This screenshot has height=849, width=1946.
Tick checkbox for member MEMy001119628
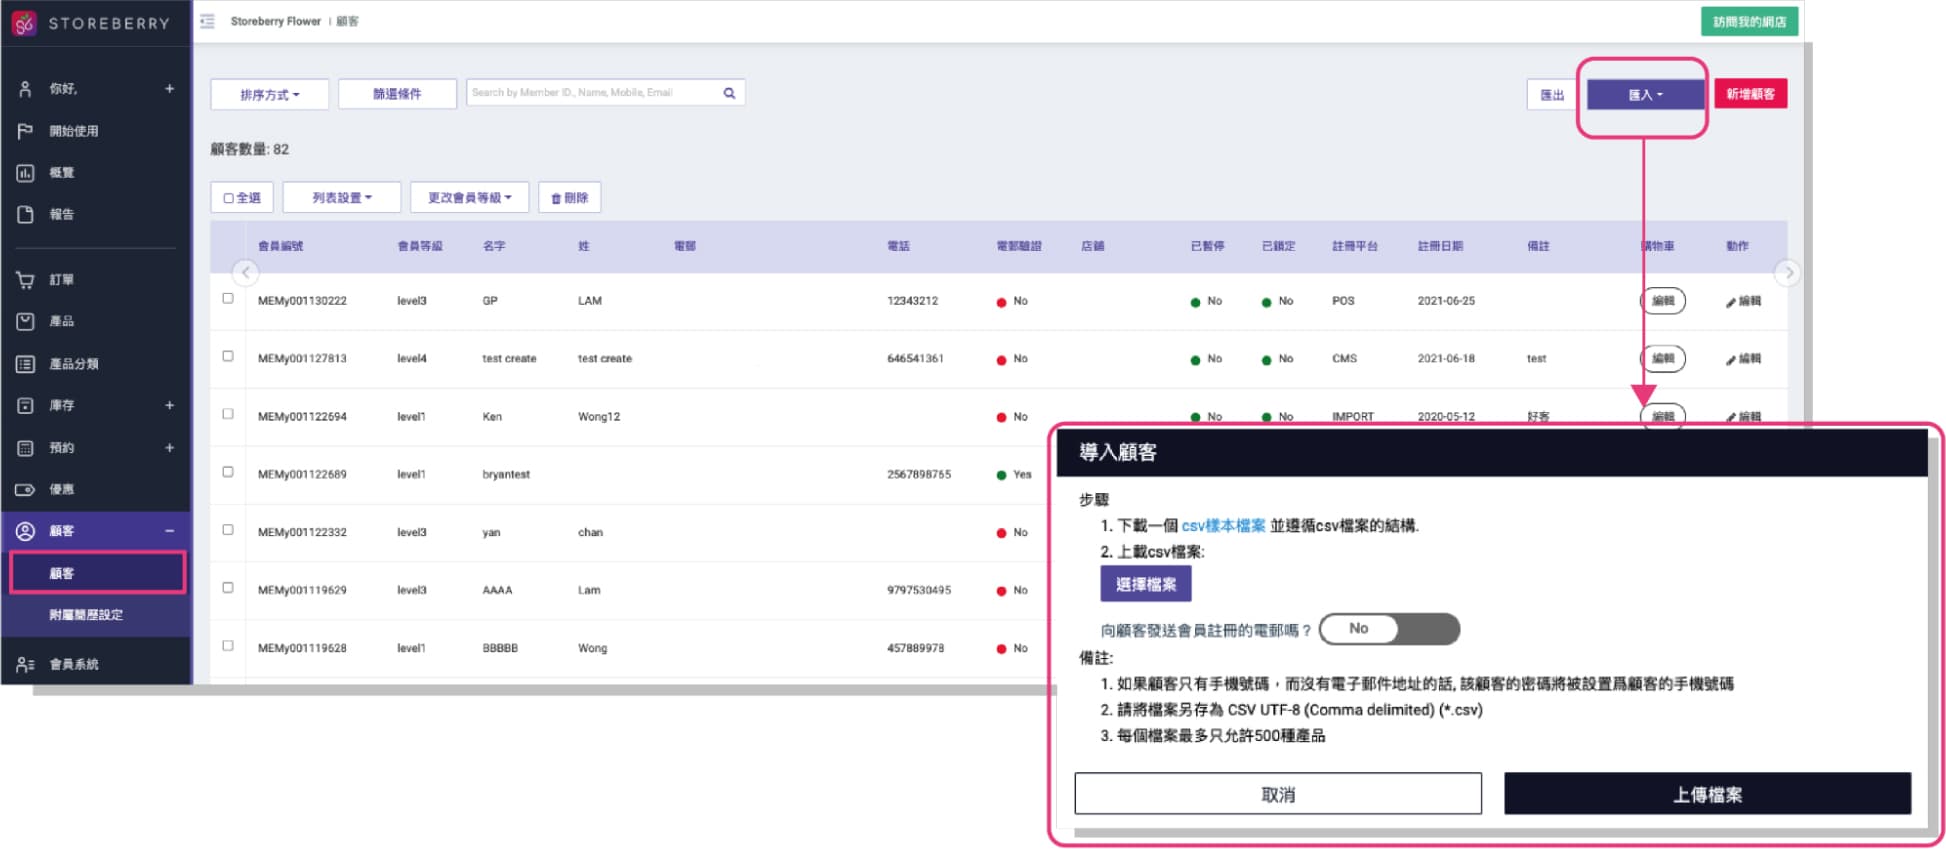[228, 646]
